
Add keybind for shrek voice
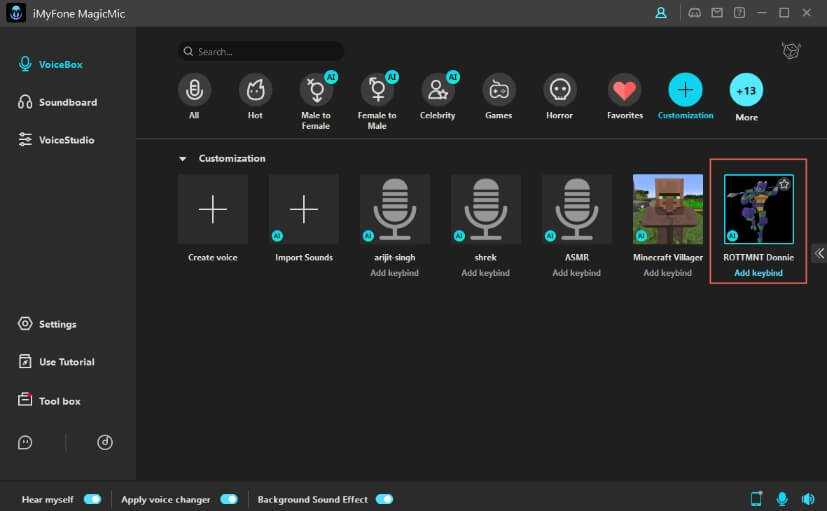coord(486,273)
